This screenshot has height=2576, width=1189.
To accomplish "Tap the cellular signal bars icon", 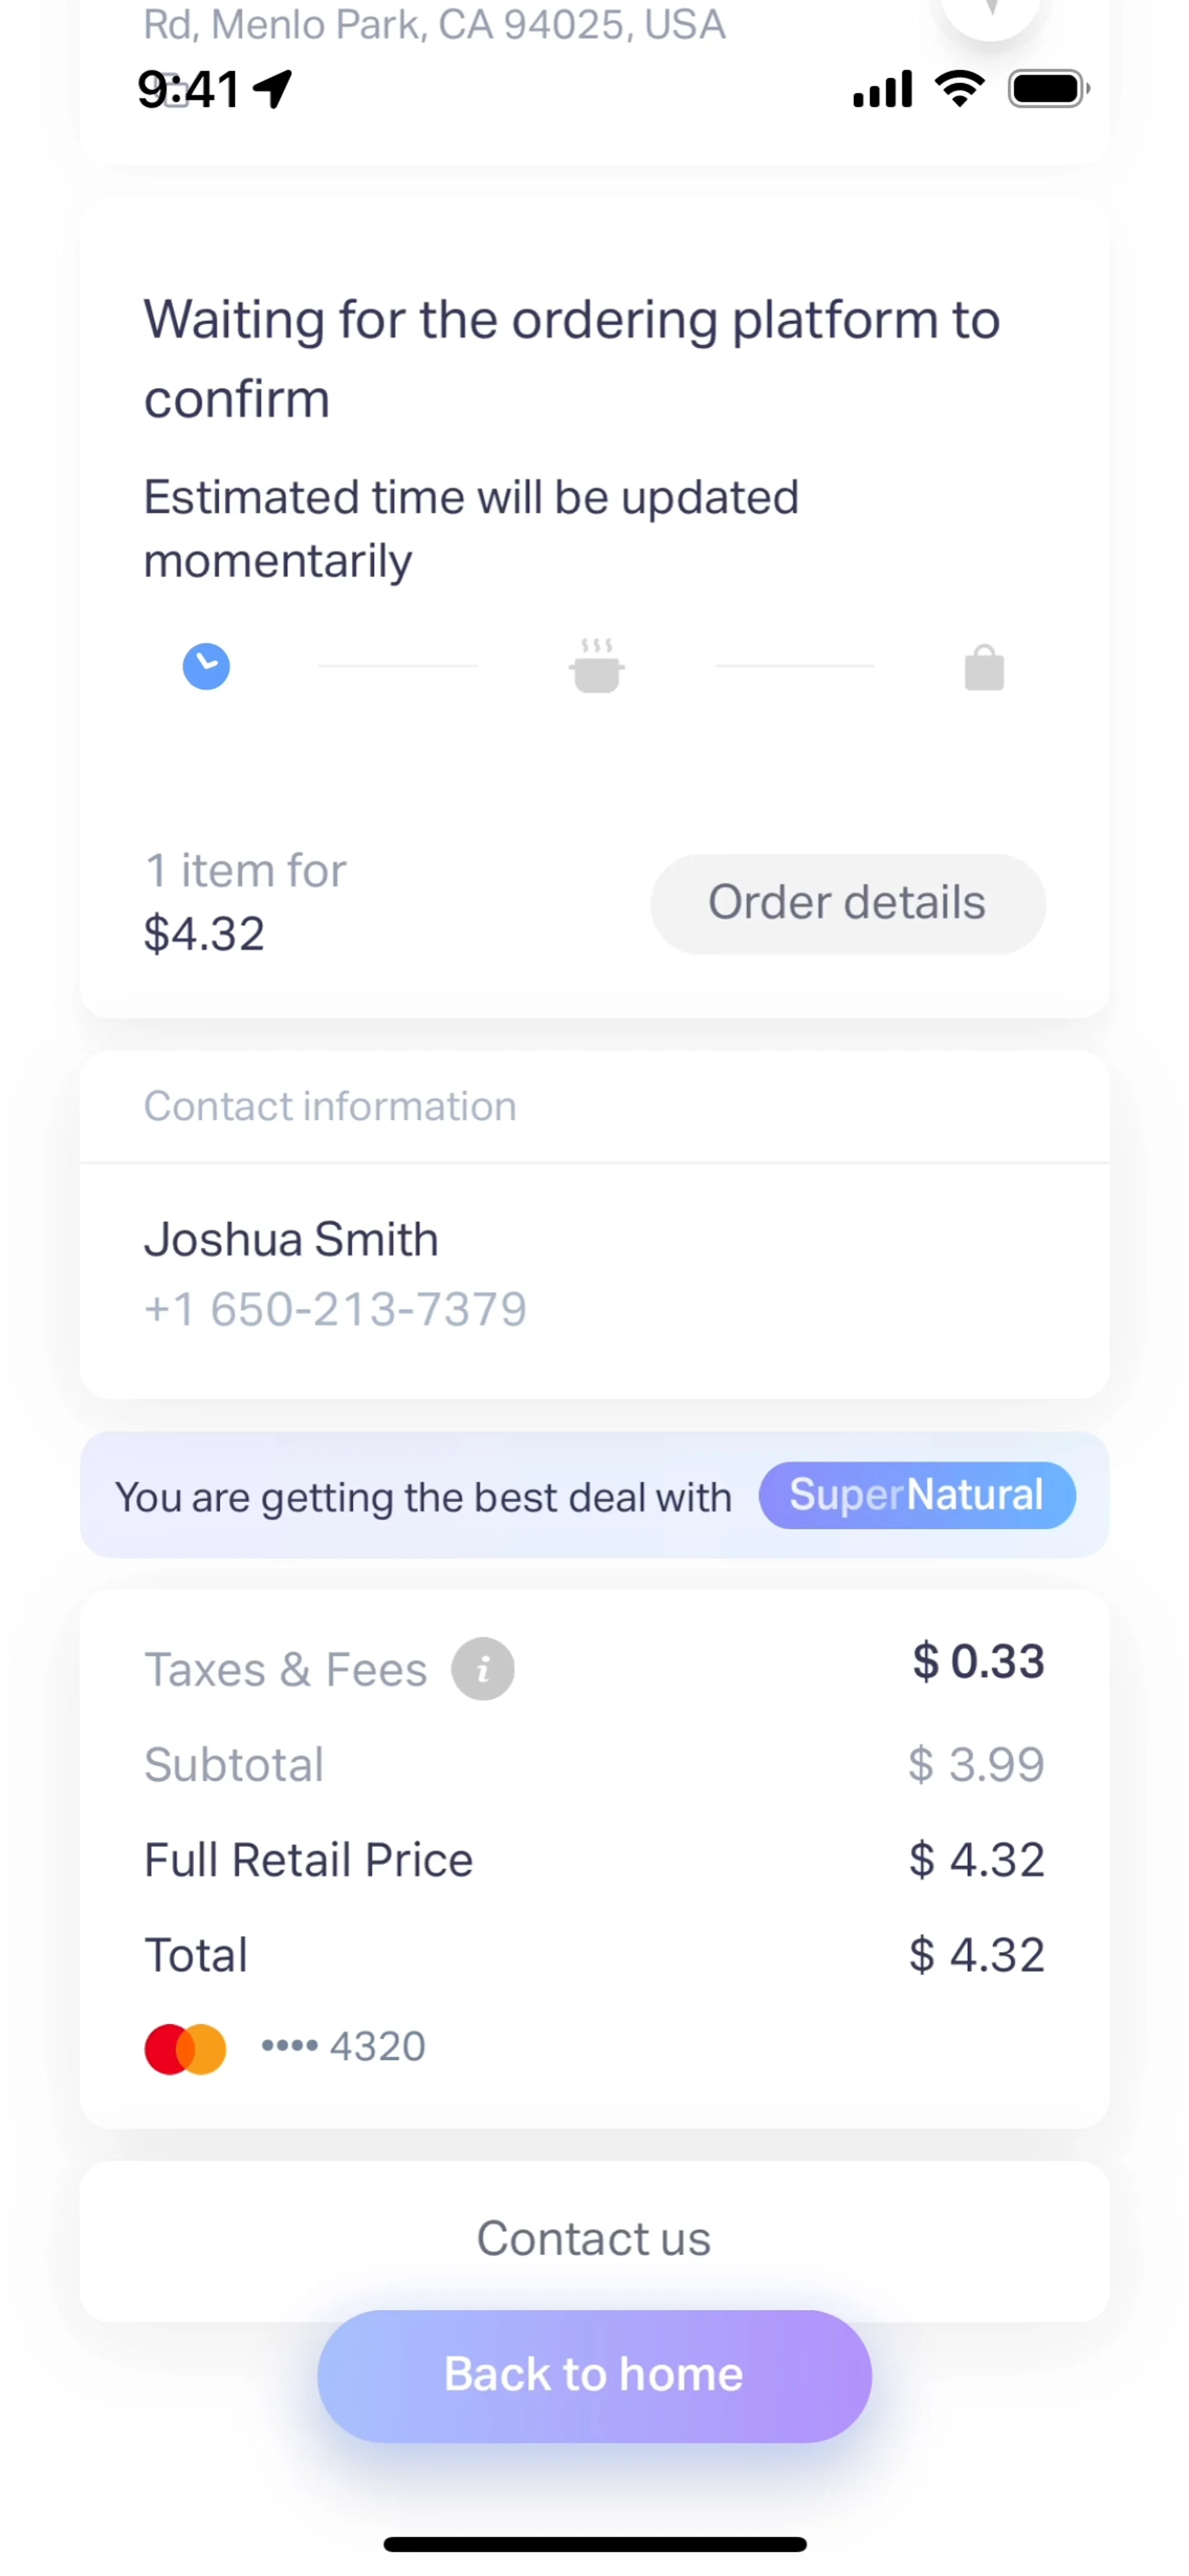I will (x=882, y=89).
